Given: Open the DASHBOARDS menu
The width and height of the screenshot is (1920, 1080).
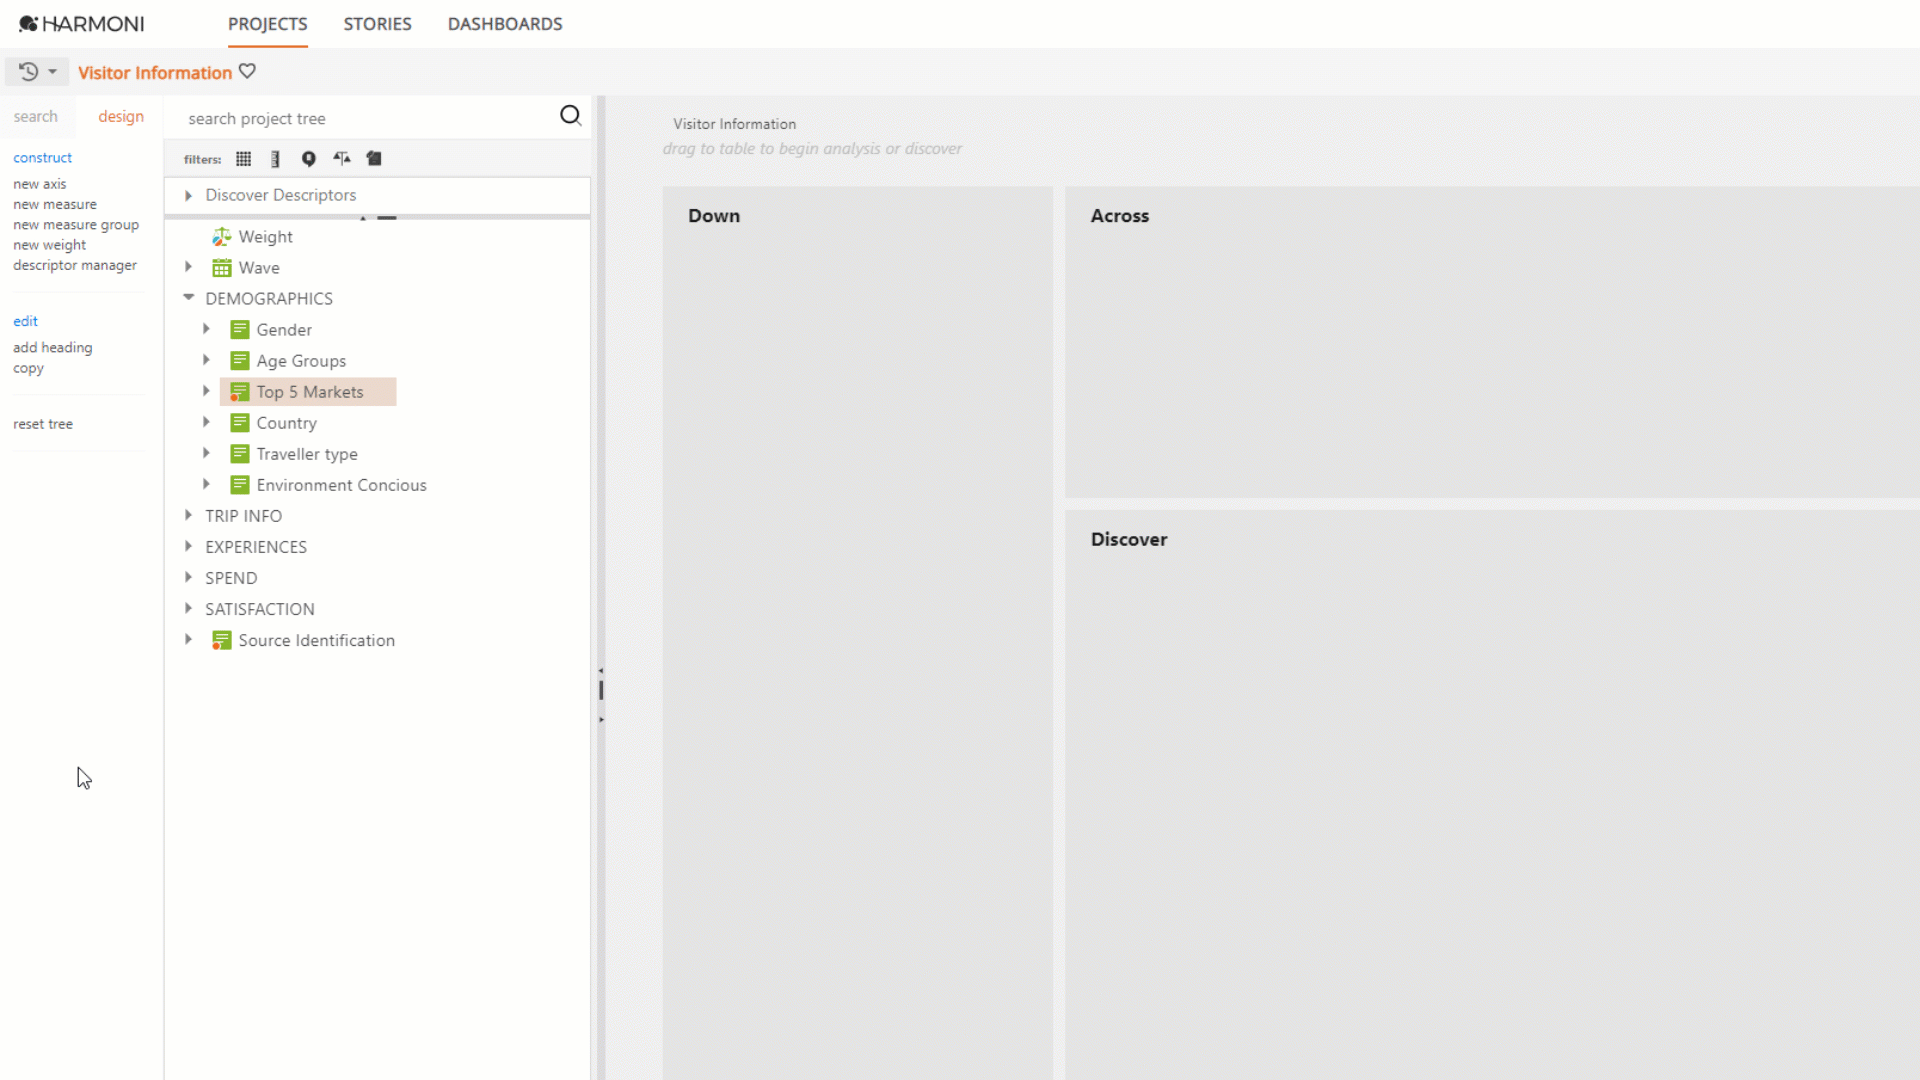Looking at the screenshot, I should tap(505, 23).
